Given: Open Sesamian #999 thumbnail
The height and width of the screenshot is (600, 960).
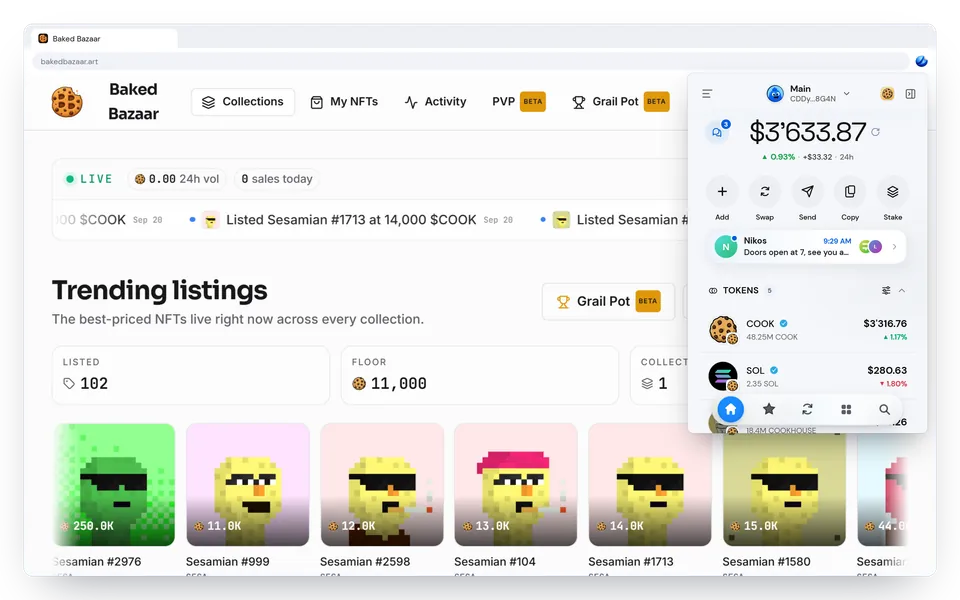Looking at the screenshot, I should point(247,484).
